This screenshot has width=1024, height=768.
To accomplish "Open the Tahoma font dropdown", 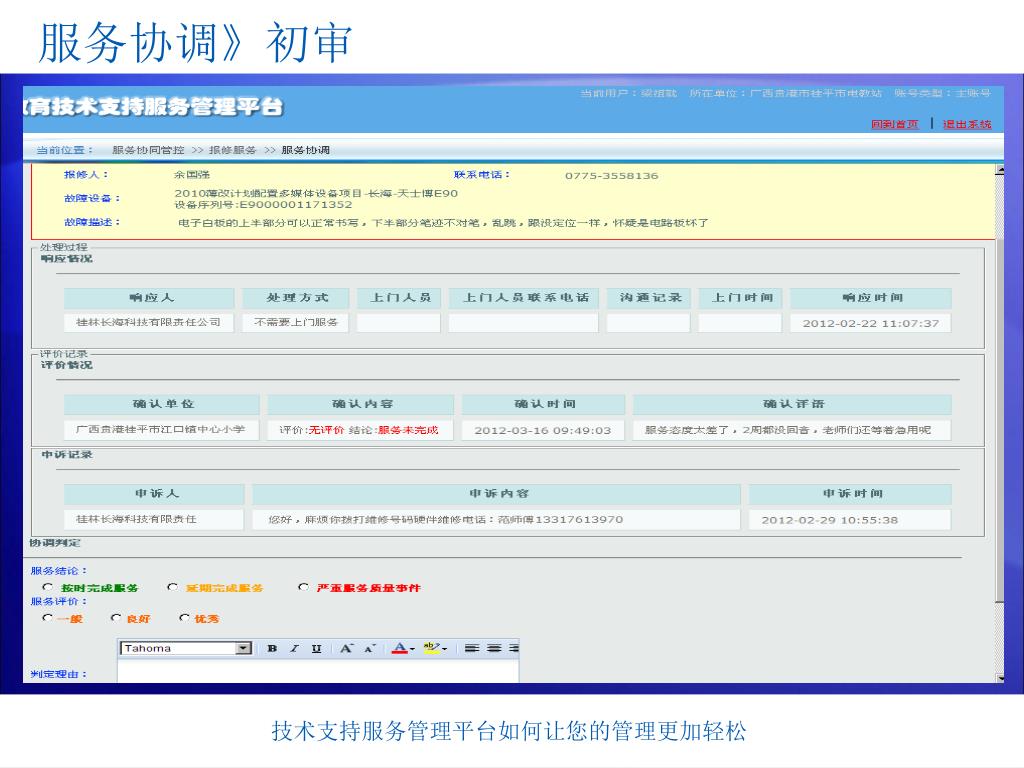I will pyautogui.click(x=244, y=648).
